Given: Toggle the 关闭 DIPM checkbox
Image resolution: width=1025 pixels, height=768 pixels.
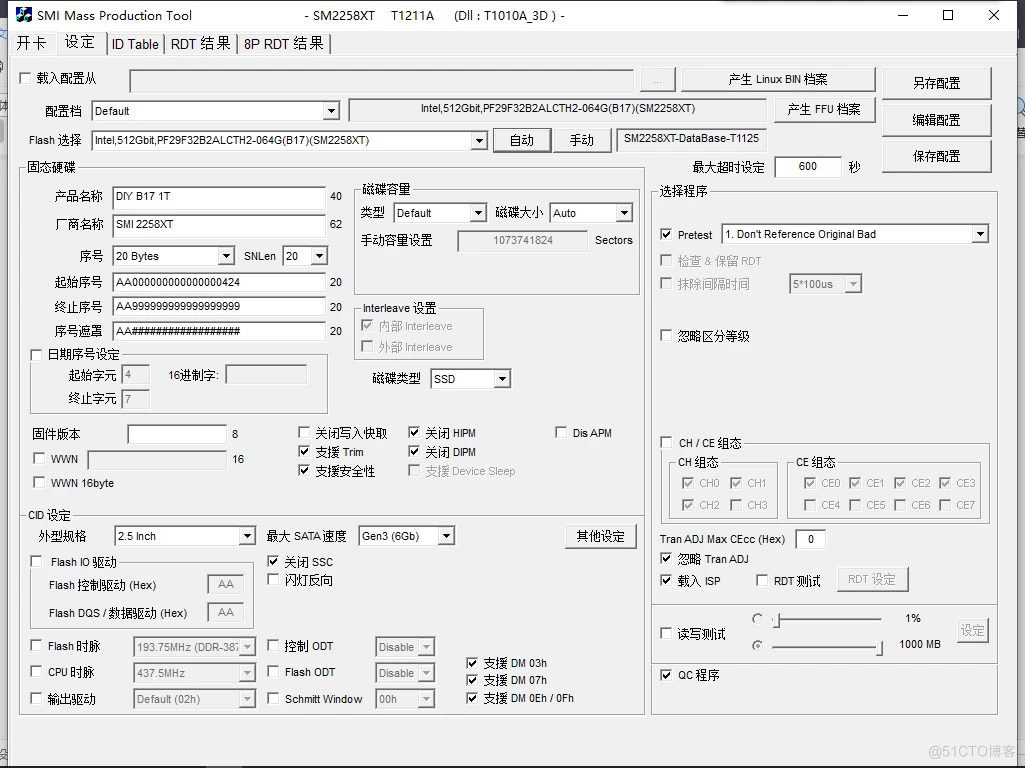Looking at the screenshot, I should click(x=414, y=452).
